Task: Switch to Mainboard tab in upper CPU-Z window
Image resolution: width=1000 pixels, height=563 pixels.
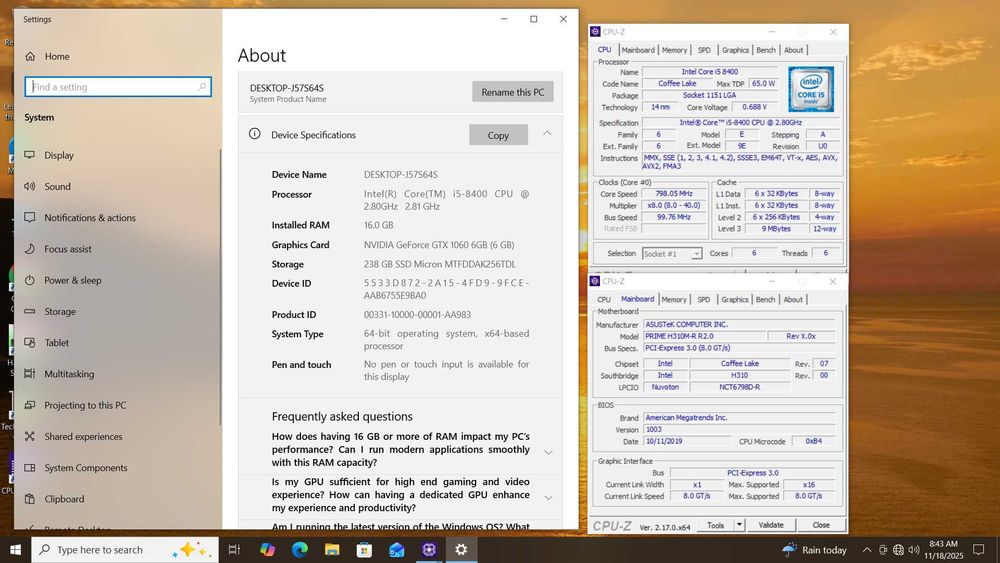Action: [638, 50]
